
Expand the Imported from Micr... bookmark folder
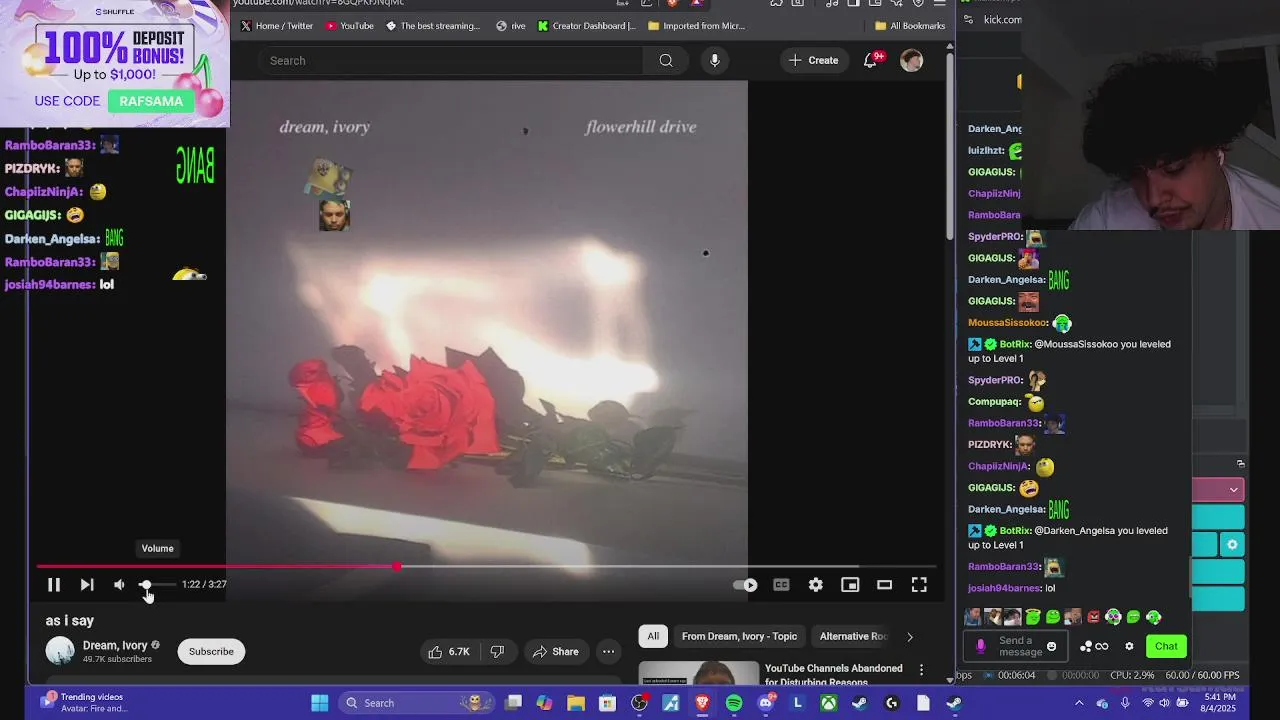(697, 26)
